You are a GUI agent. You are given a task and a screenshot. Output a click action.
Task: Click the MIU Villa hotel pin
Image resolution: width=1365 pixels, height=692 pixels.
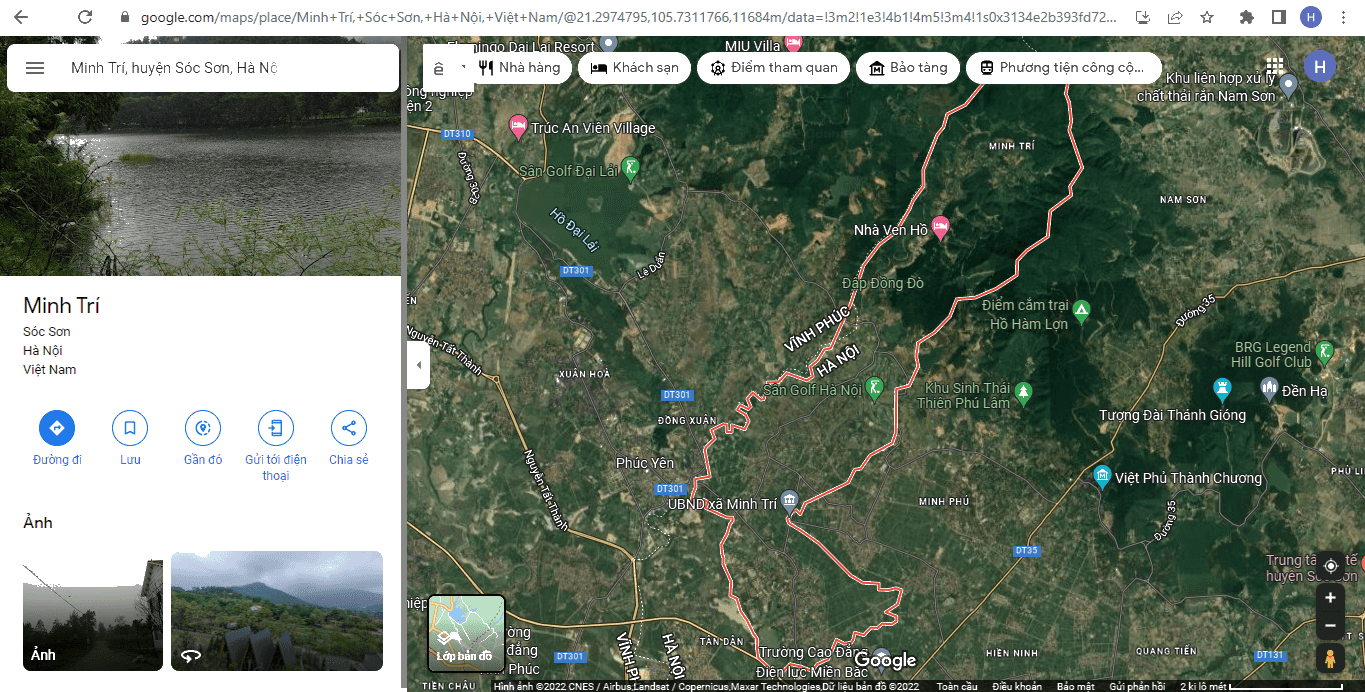(793, 42)
